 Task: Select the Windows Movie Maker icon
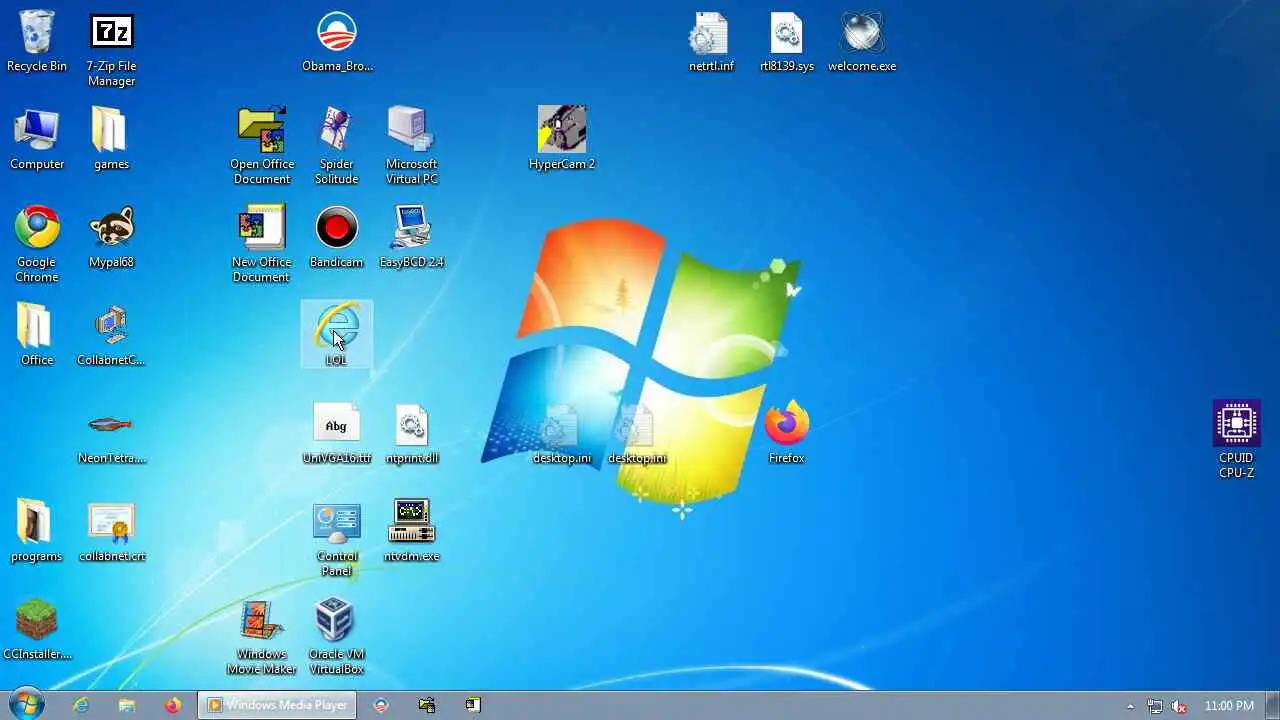pos(261,637)
